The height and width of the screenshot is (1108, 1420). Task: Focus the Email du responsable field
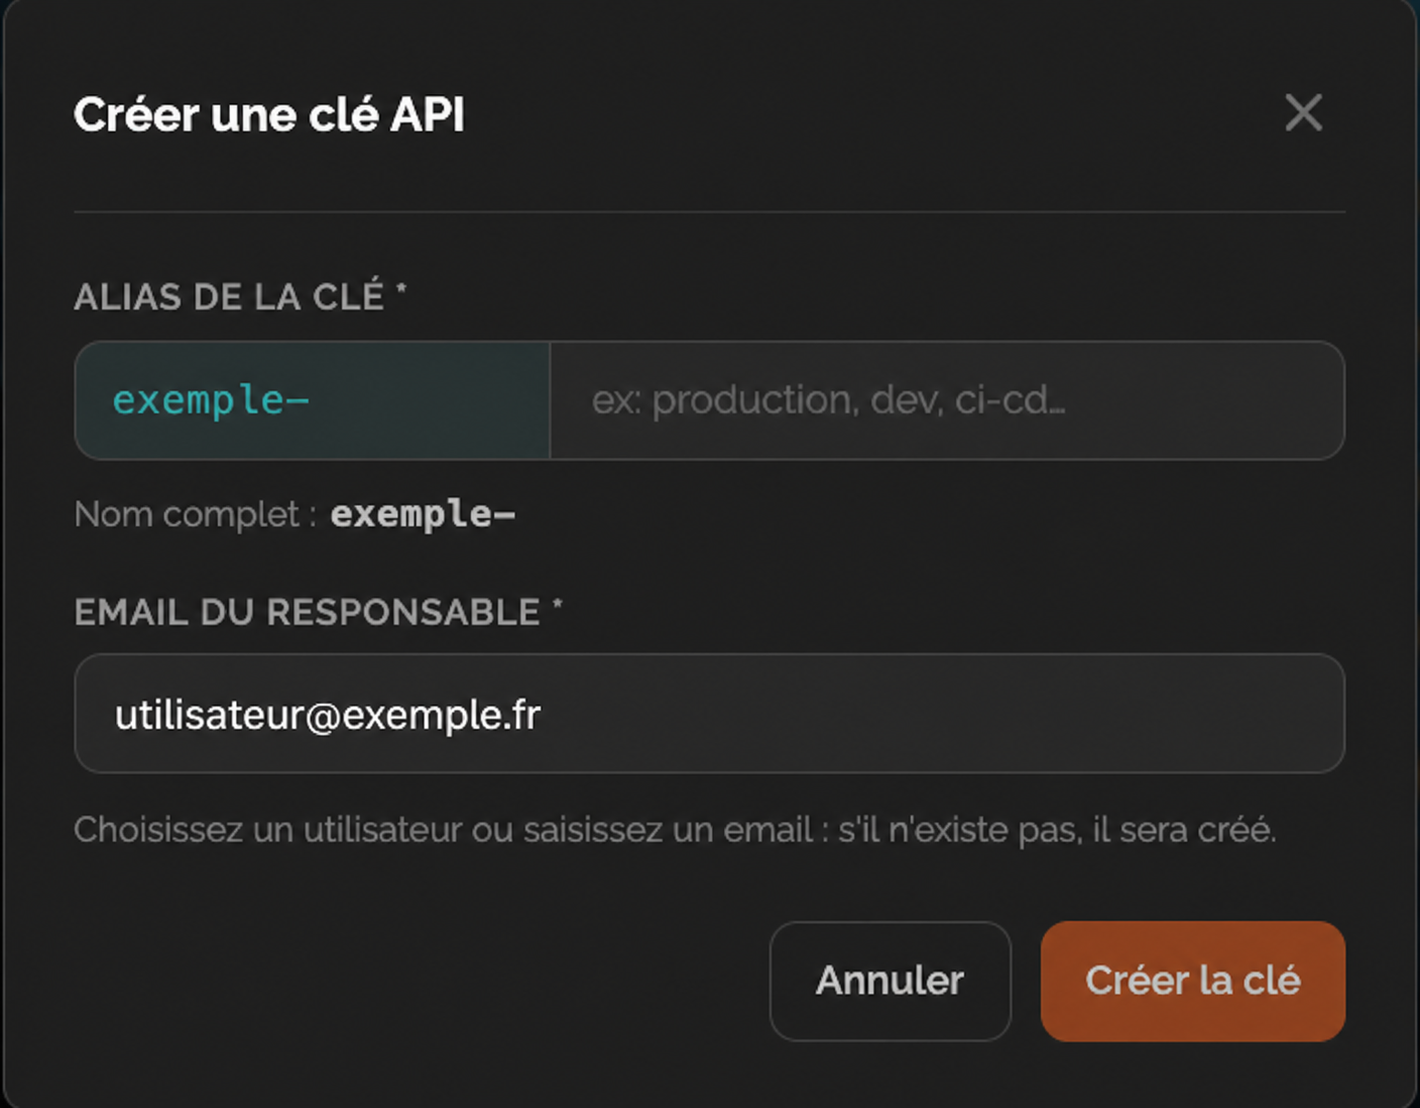(x=709, y=713)
